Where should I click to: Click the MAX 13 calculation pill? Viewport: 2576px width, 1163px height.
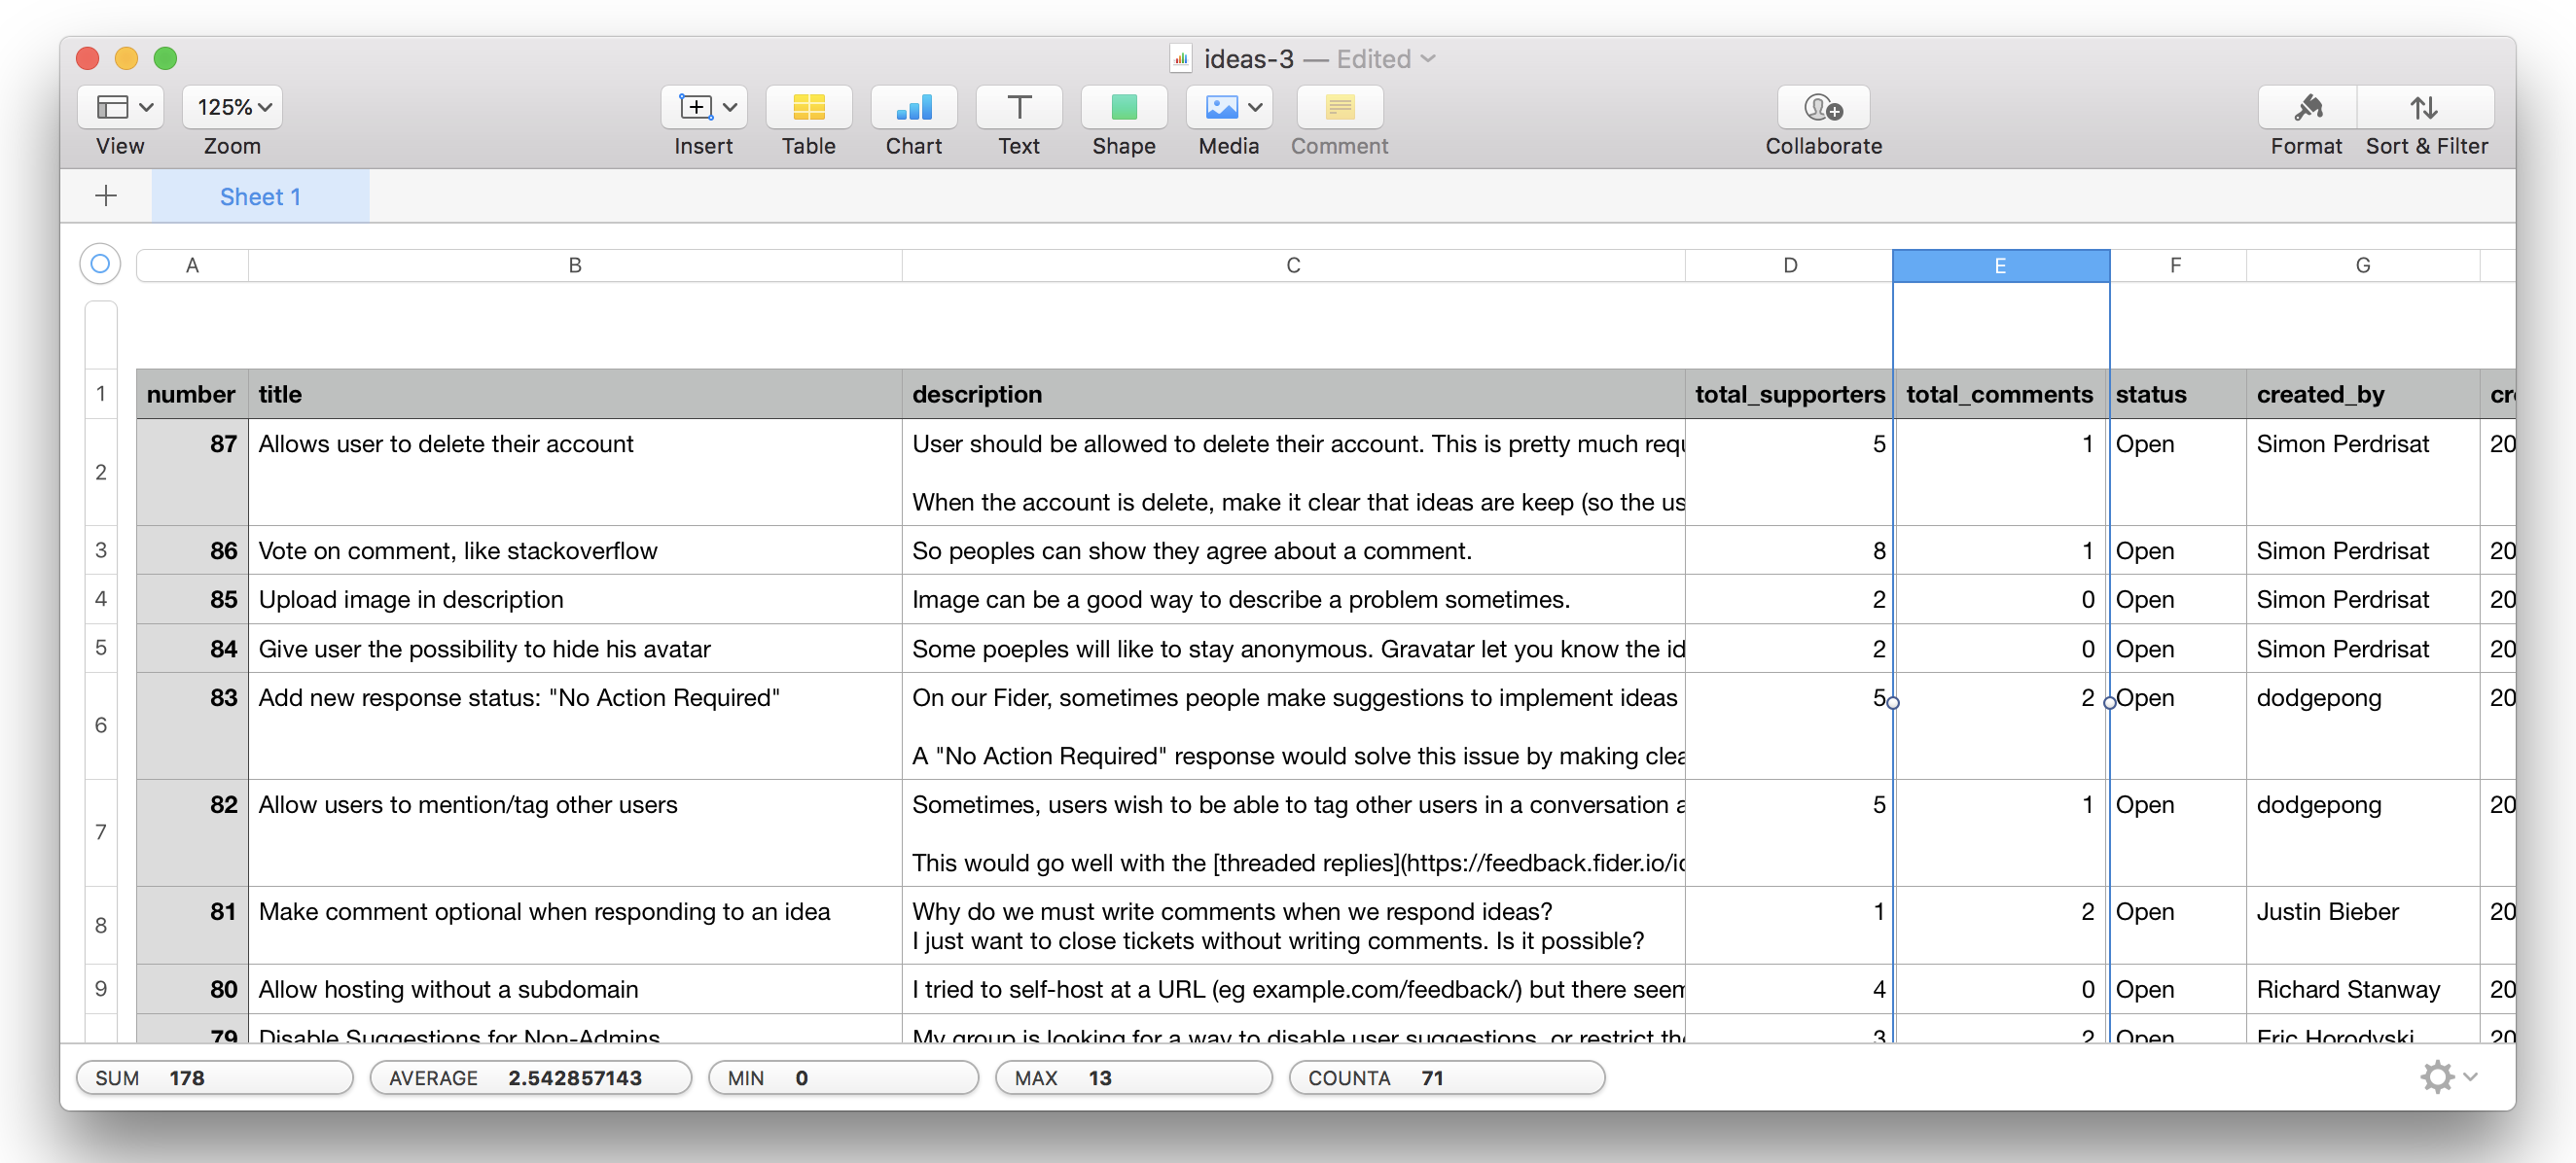point(1133,1077)
